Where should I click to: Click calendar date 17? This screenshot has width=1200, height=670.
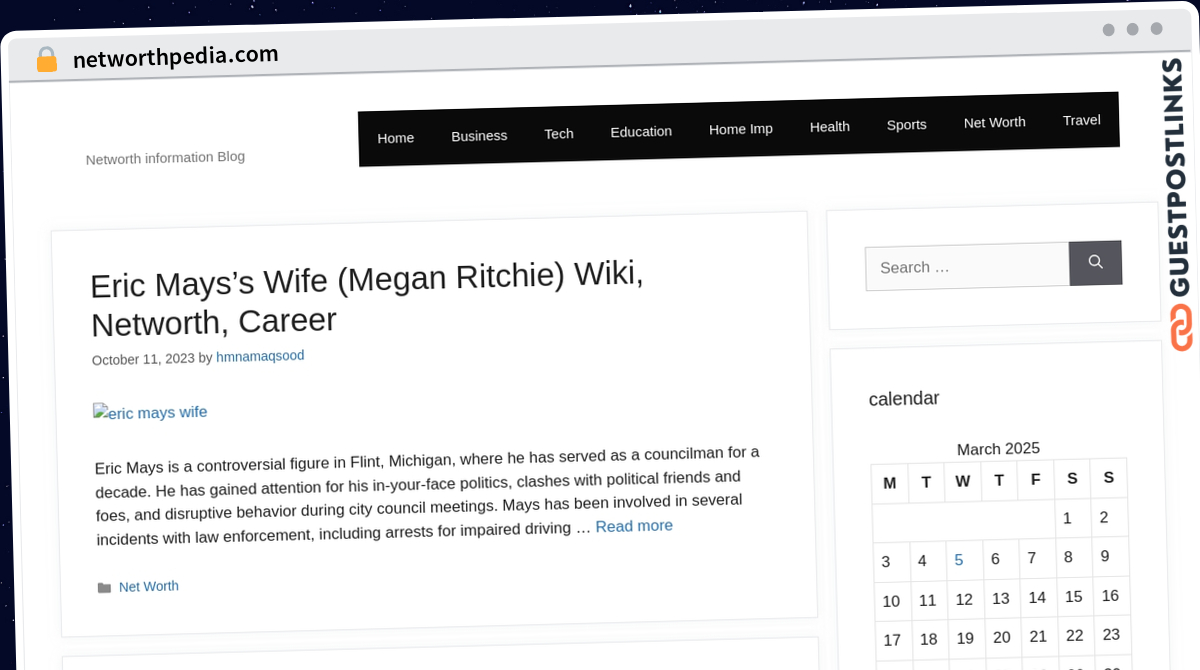point(892,641)
